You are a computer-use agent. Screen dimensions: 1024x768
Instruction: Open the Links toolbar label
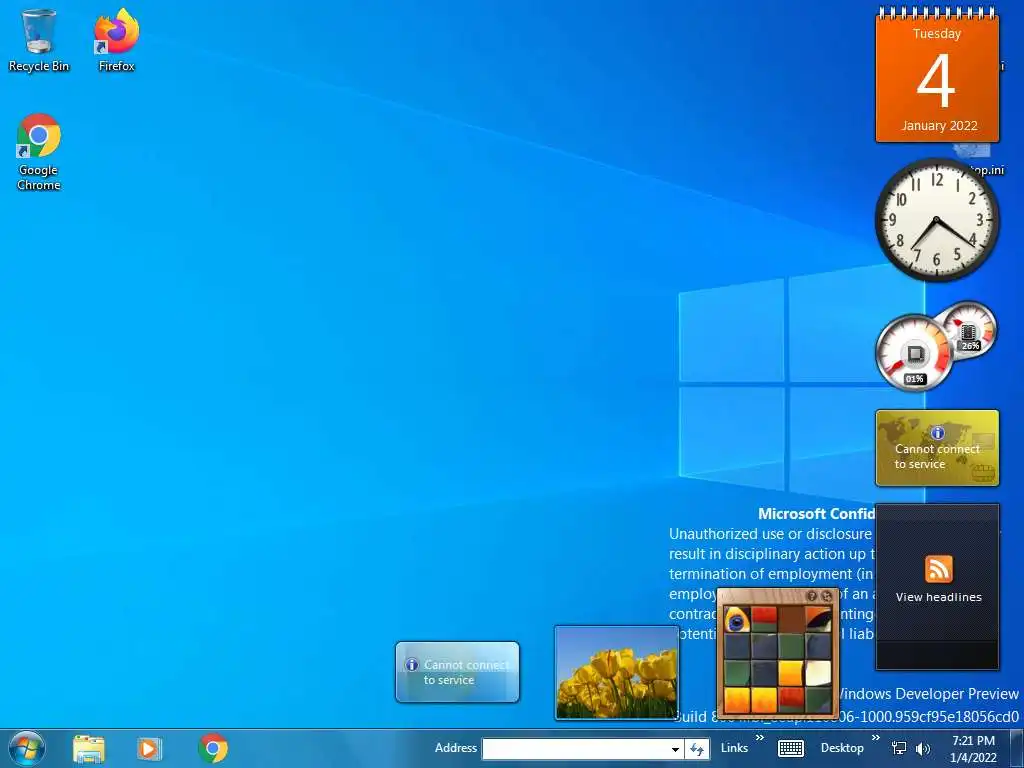(734, 748)
